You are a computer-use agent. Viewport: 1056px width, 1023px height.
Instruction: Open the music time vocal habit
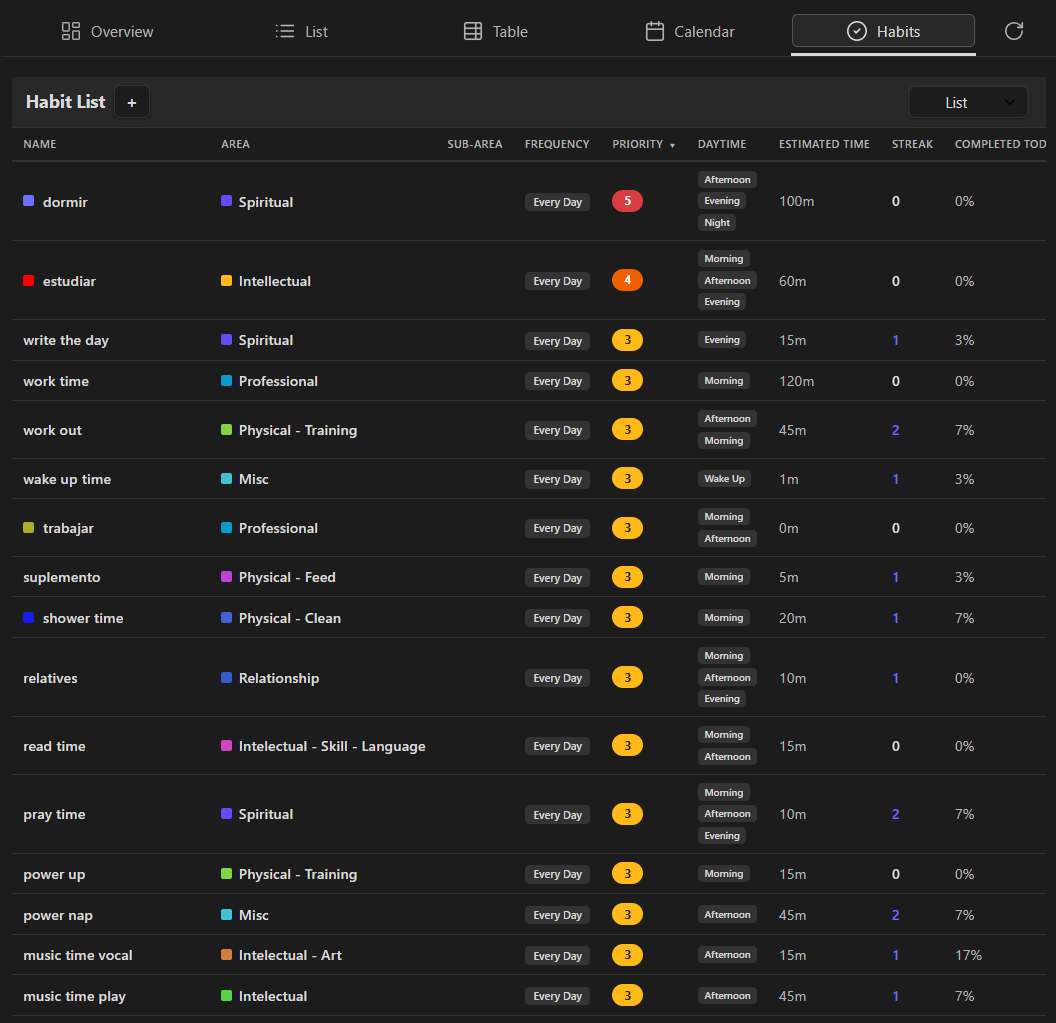77,955
